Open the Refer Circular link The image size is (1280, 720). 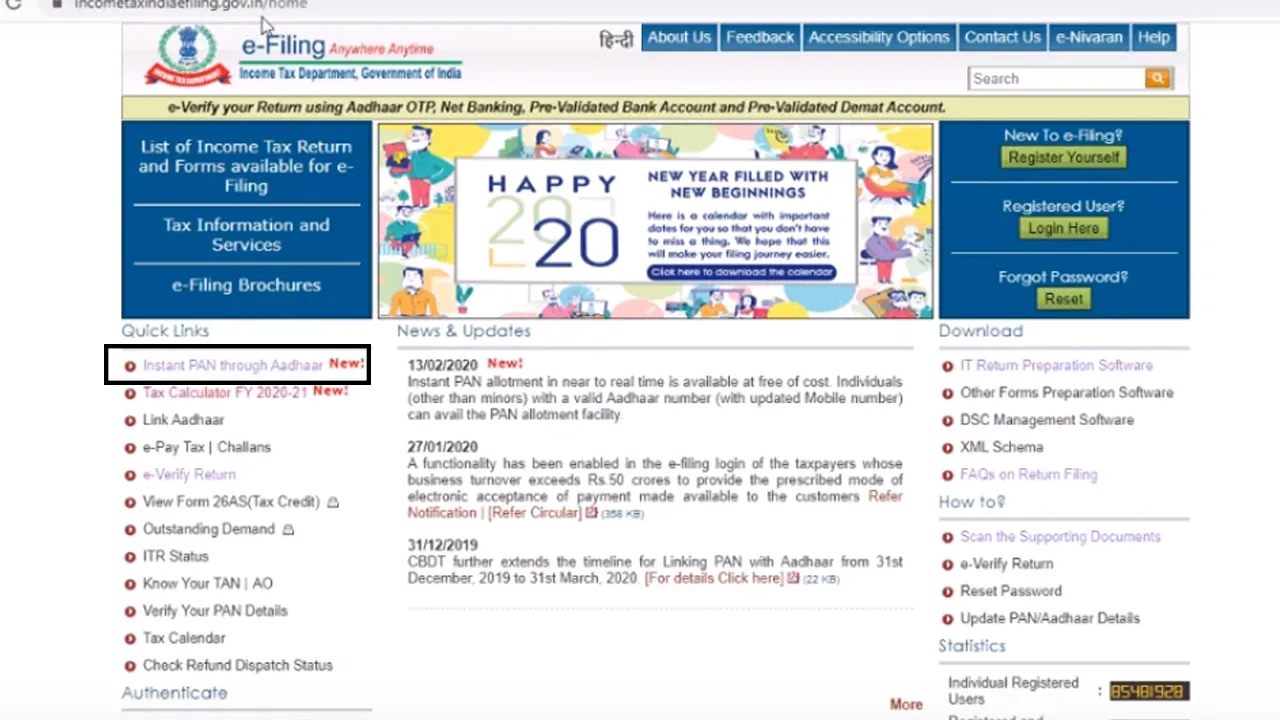coord(534,513)
